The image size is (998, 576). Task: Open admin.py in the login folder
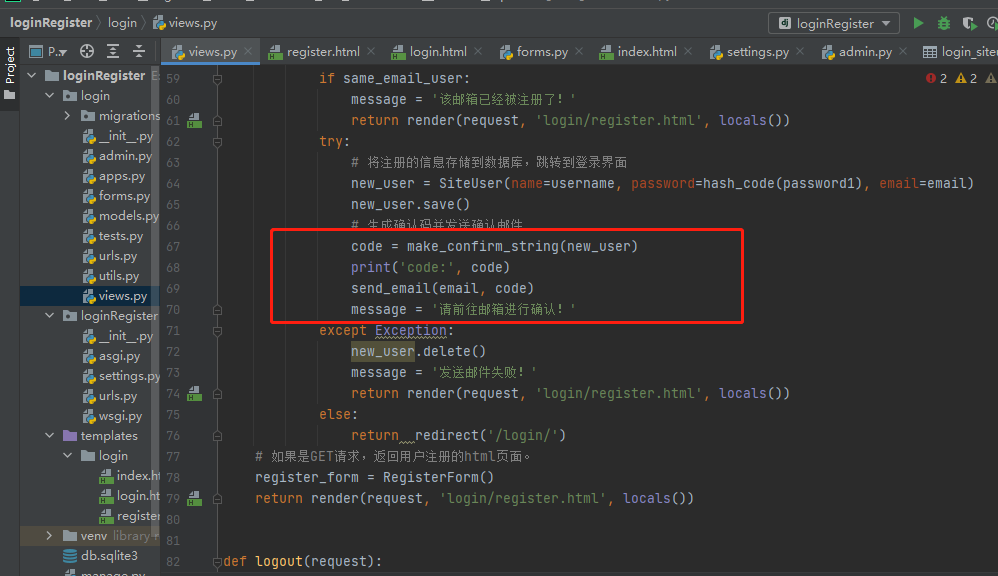(118, 156)
